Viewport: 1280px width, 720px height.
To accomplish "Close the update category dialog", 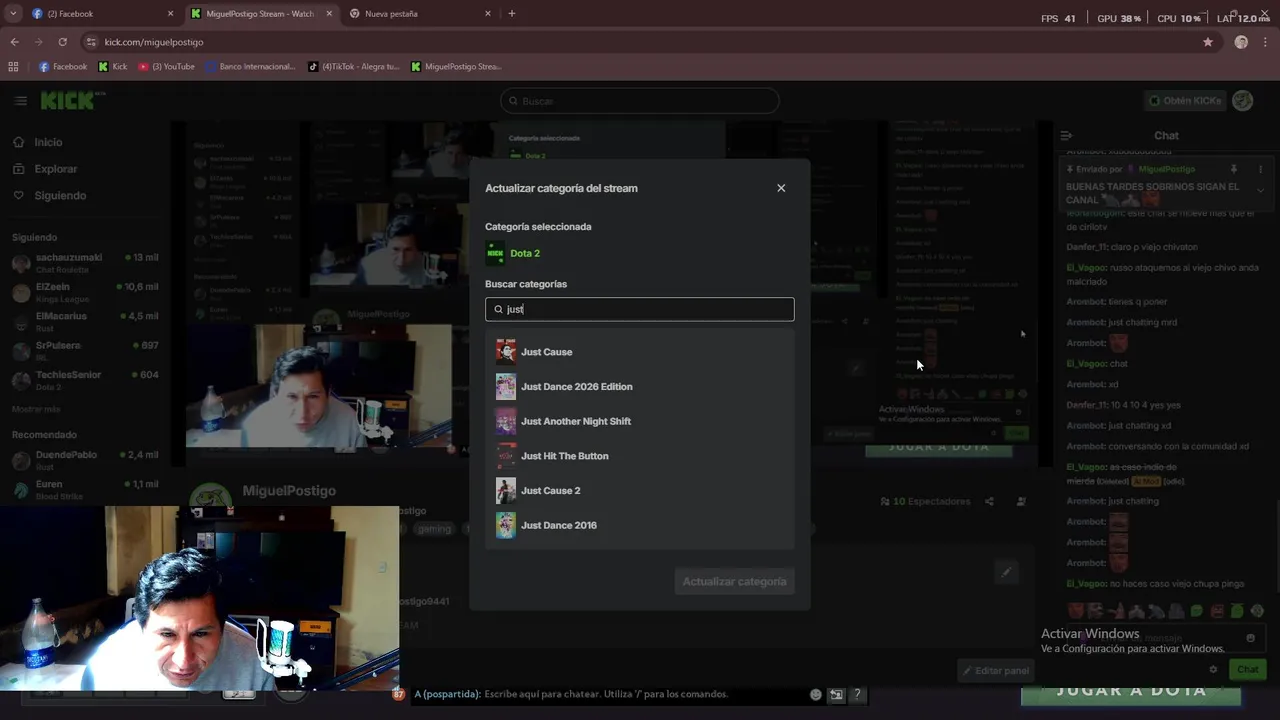I will click(781, 188).
